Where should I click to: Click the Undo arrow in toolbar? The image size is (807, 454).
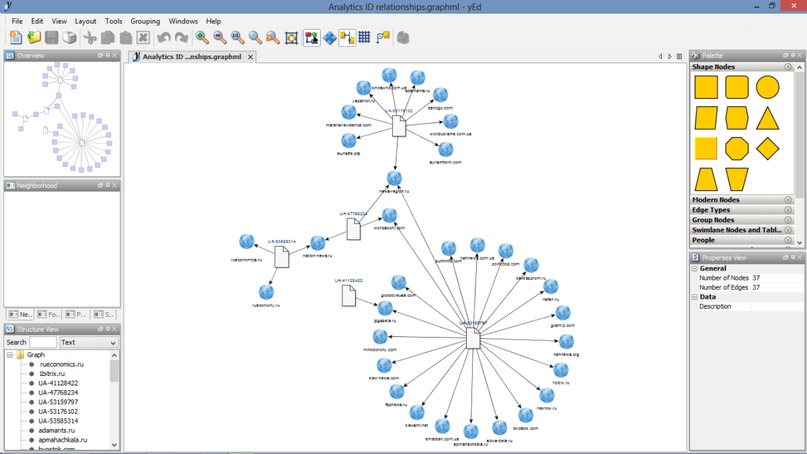tap(164, 38)
